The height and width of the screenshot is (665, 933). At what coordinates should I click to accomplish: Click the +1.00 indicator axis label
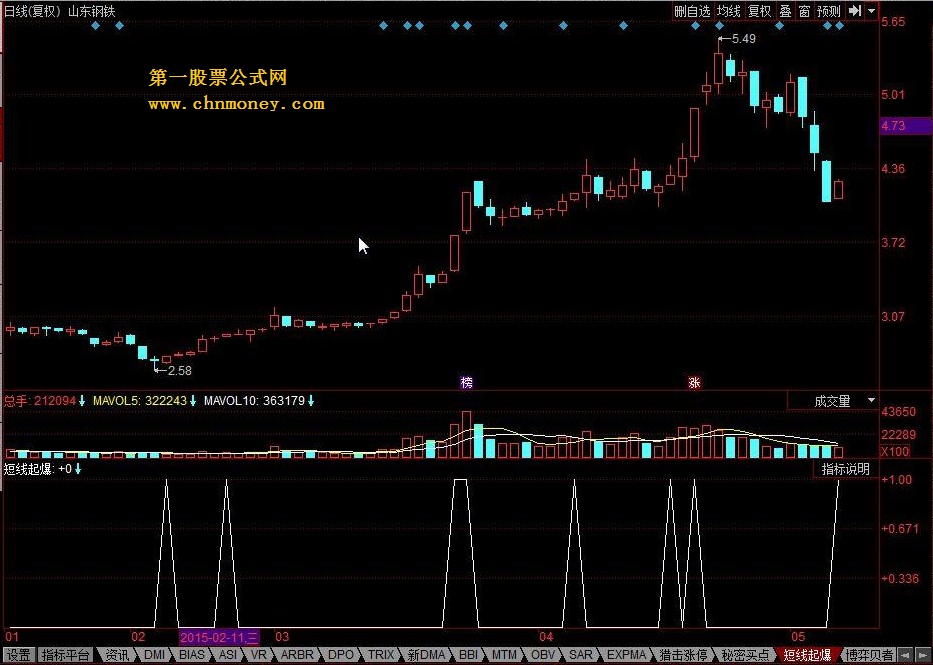(x=897, y=480)
